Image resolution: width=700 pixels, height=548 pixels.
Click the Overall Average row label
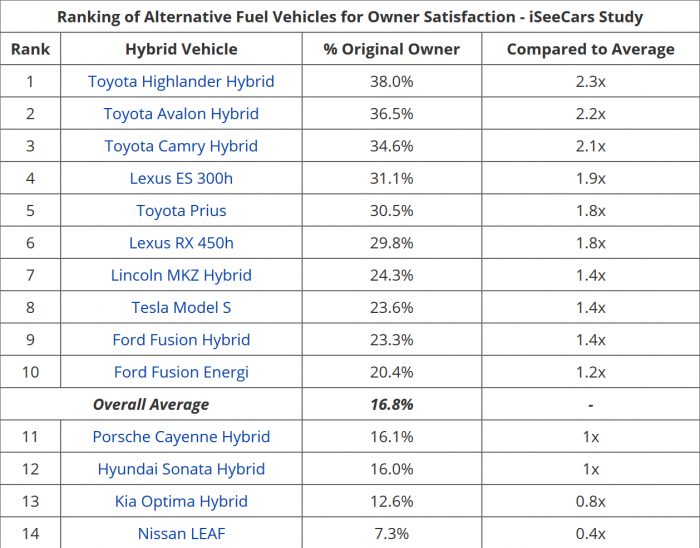151,405
